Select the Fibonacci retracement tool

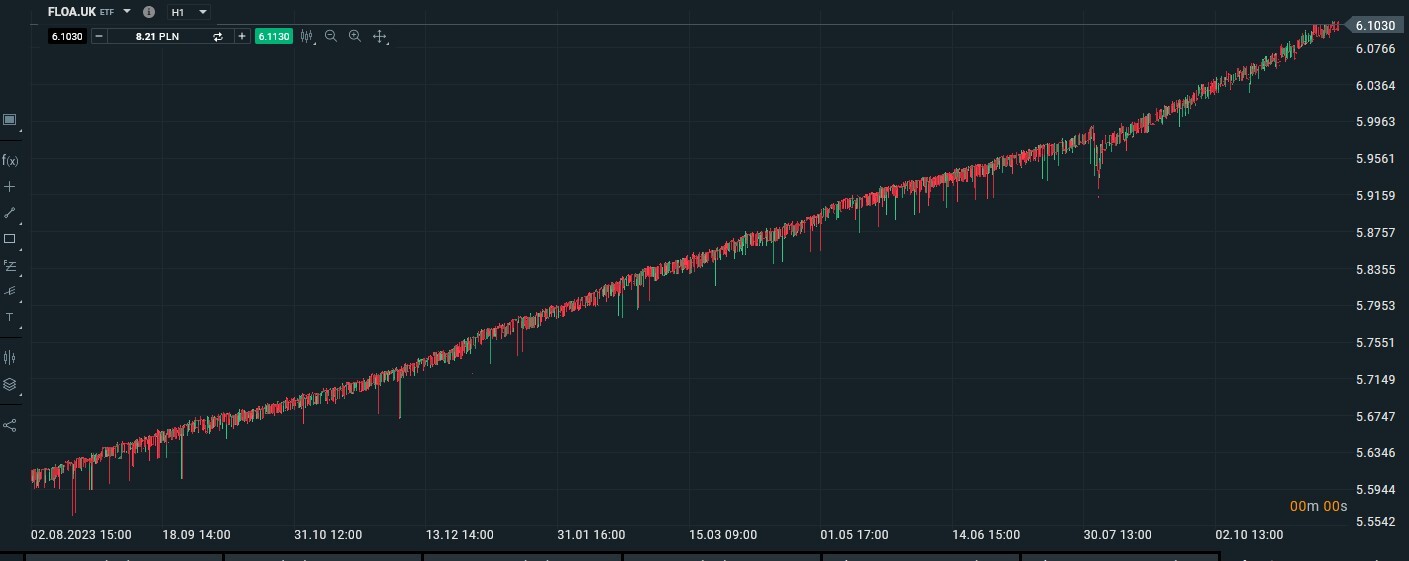[10, 266]
